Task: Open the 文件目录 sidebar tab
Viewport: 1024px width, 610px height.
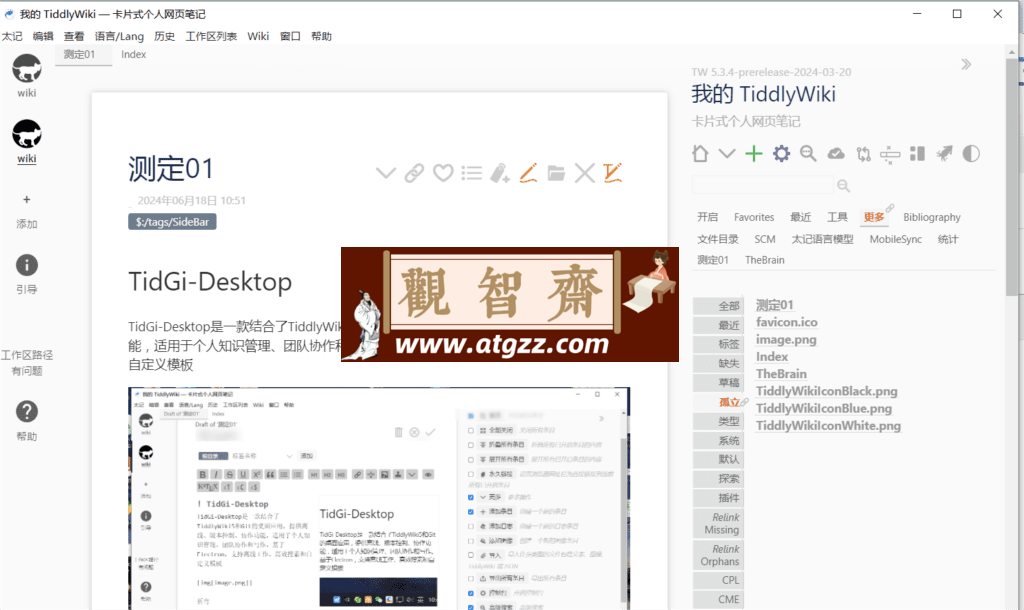Action: 718,239
